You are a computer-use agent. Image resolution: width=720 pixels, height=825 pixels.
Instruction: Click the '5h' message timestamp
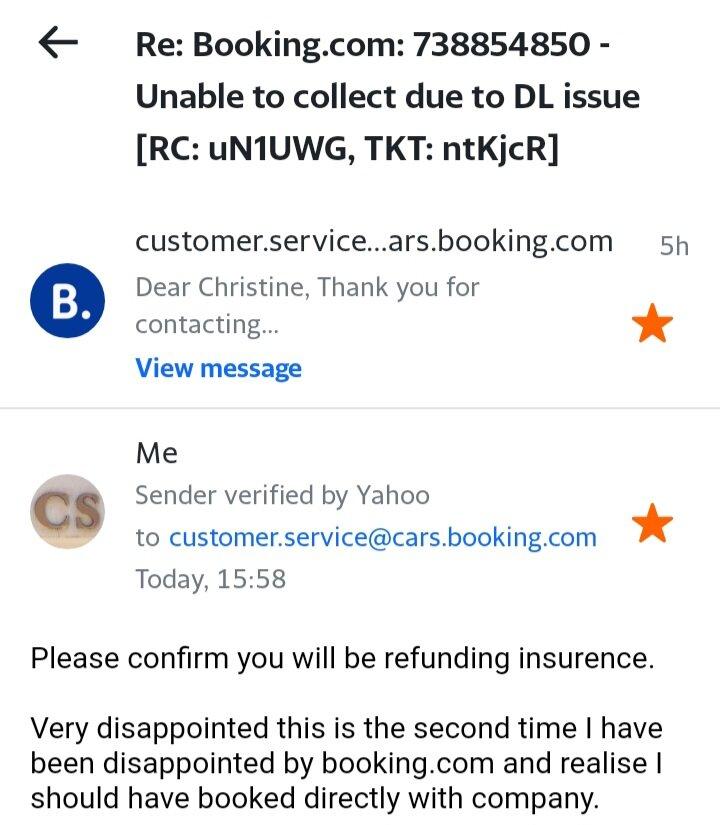674,246
